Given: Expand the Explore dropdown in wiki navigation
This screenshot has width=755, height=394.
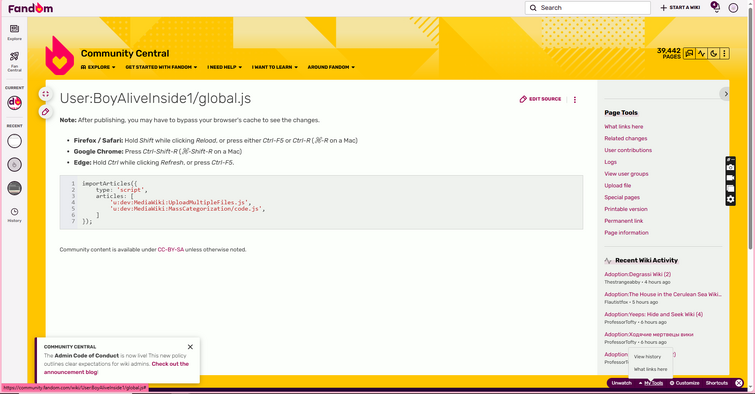Looking at the screenshot, I should [98, 67].
